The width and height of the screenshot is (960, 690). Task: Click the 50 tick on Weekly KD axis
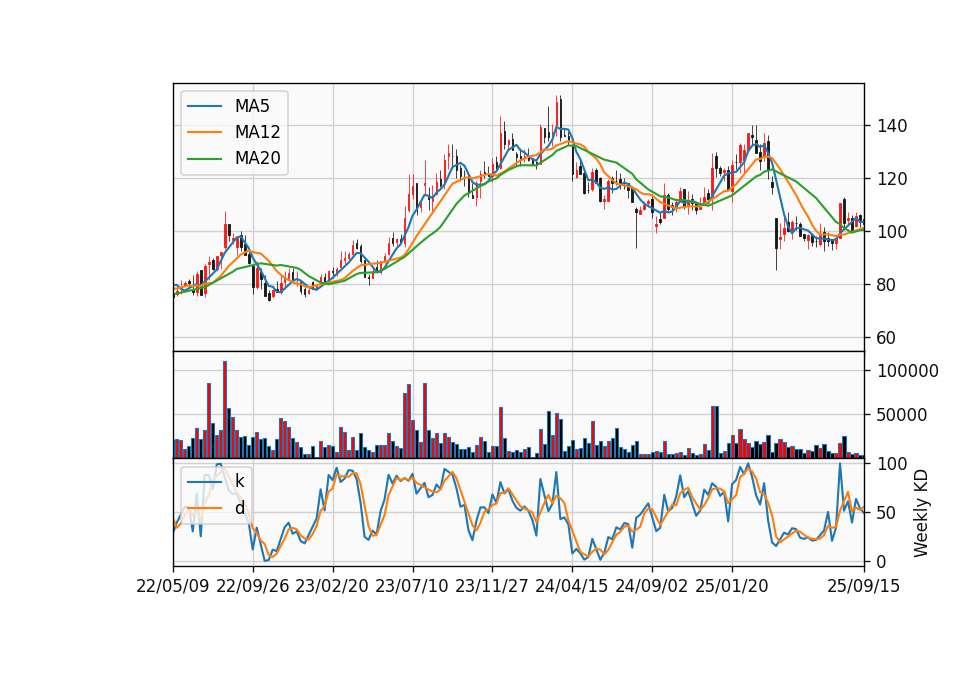coord(887,513)
